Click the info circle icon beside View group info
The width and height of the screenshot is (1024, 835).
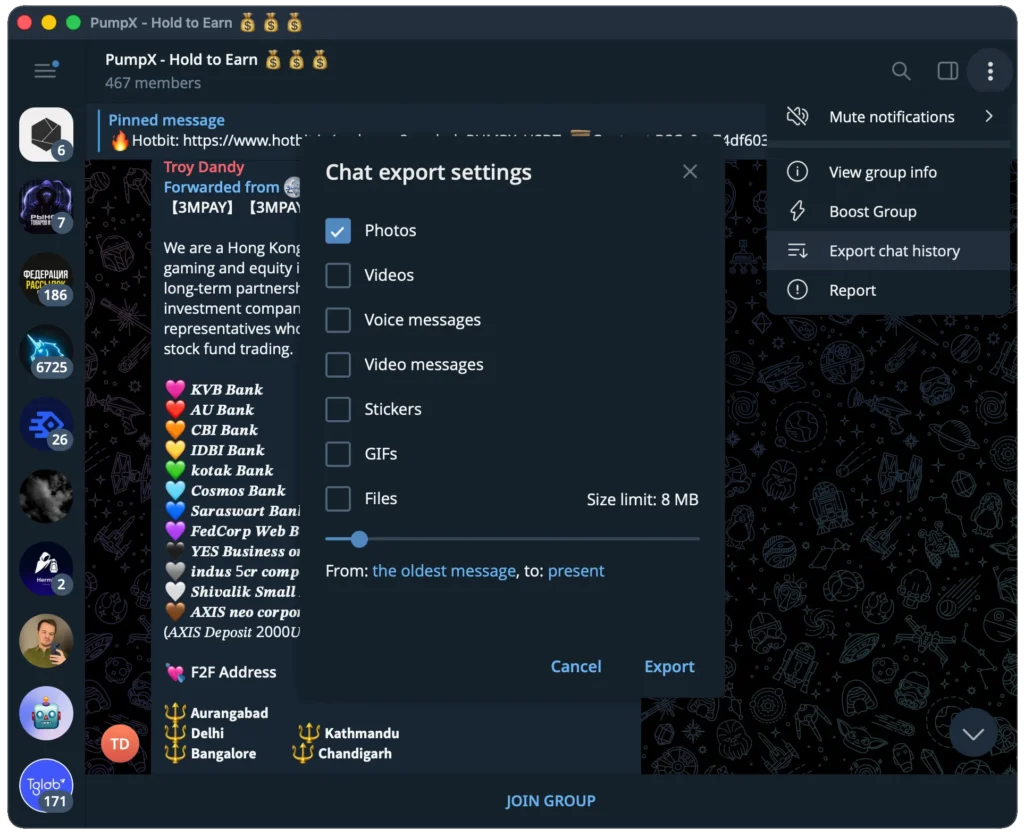tap(797, 172)
